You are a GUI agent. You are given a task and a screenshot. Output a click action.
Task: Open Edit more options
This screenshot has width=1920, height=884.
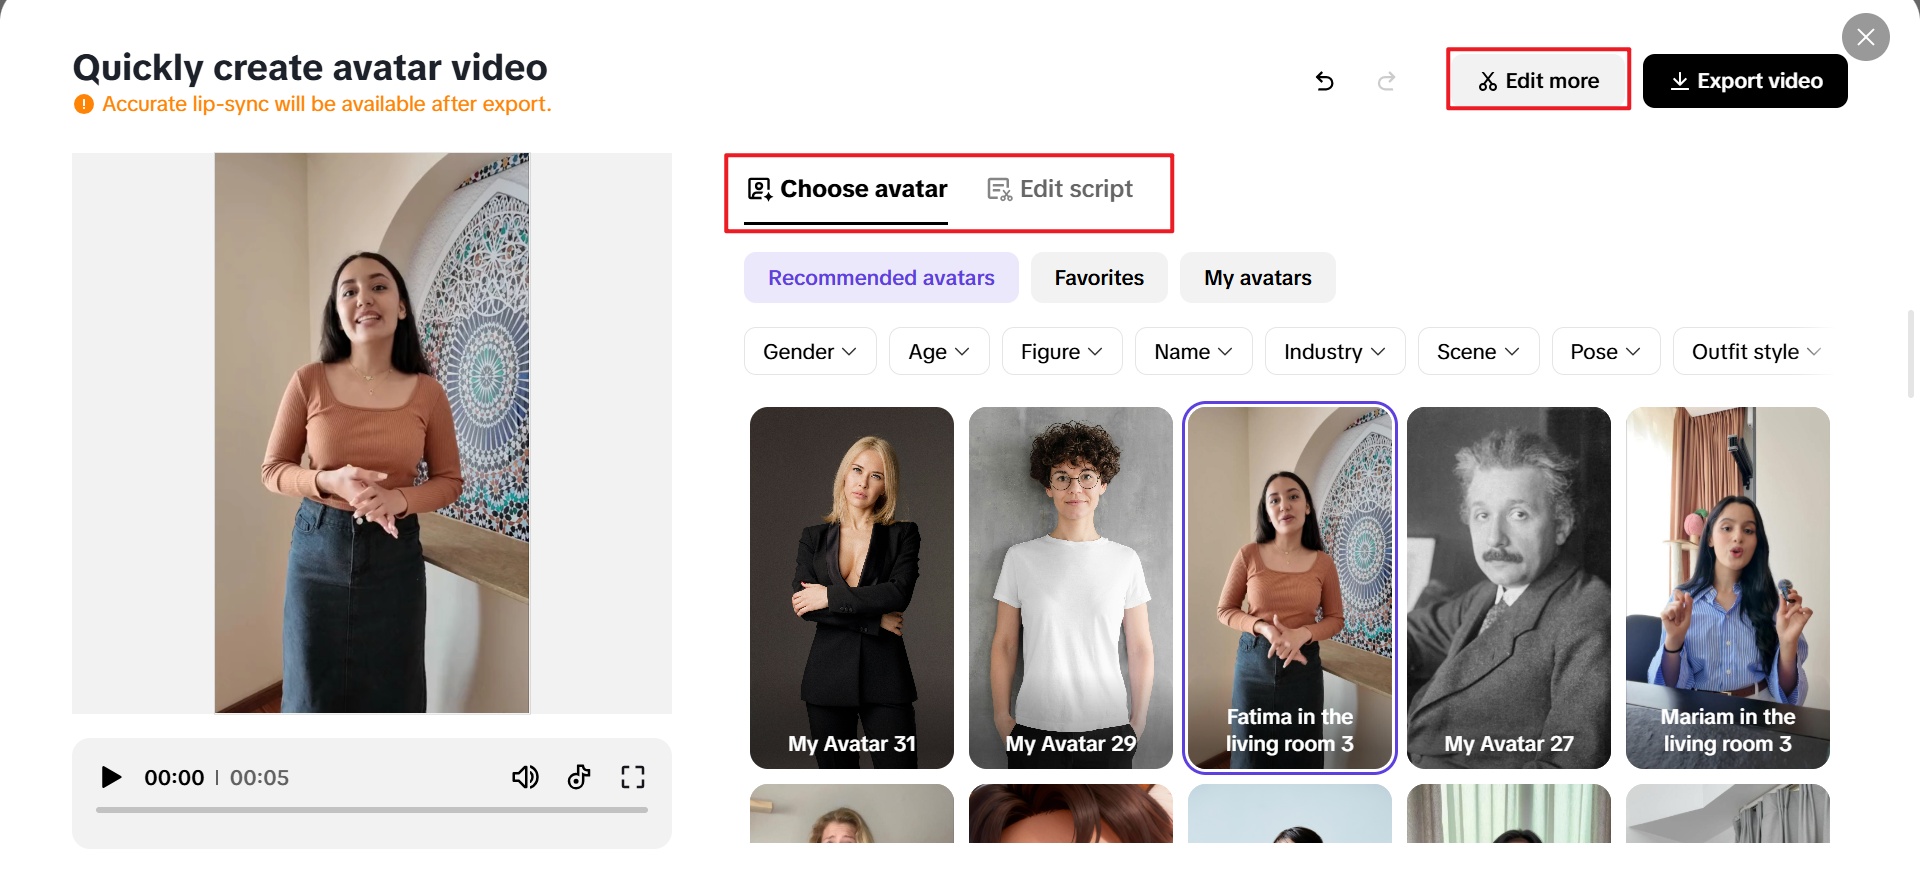pos(1537,80)
